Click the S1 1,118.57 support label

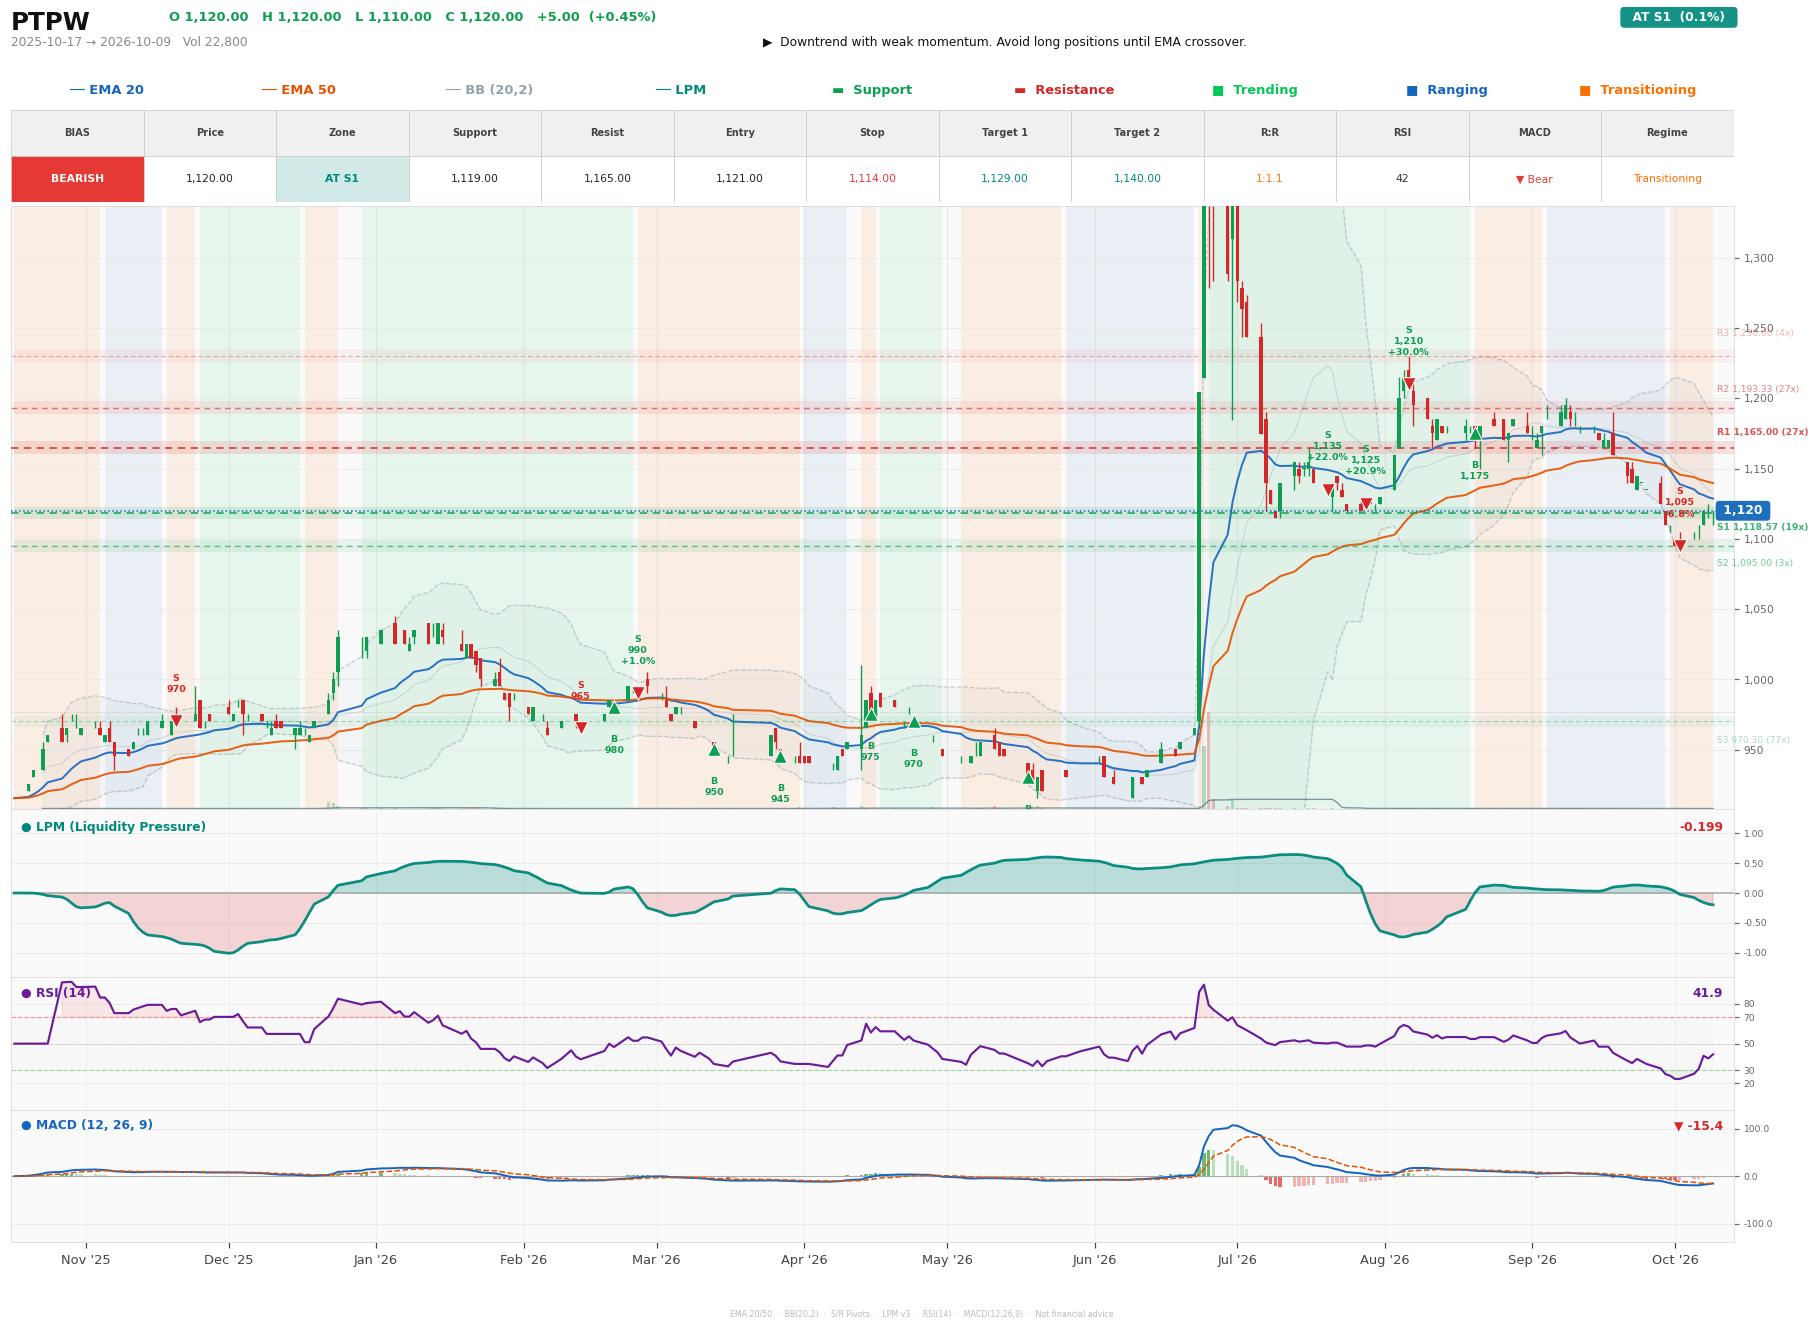(1762, 527)
